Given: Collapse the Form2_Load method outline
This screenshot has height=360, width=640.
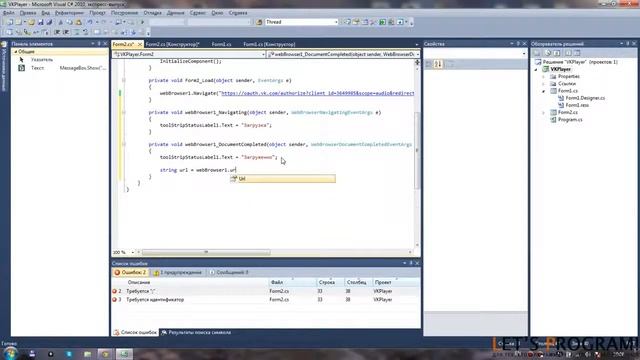Looking at the screenshot, I should pyautogui.click(x=124, y=80).
